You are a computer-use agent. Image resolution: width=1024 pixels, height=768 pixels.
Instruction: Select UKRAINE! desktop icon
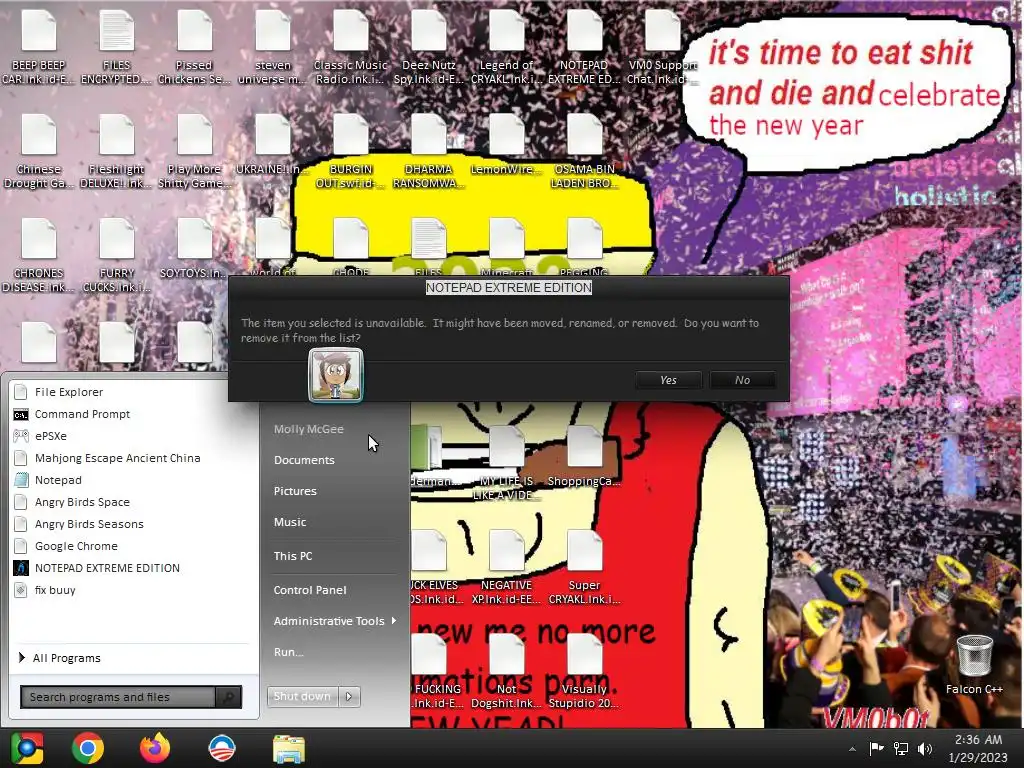272,145
